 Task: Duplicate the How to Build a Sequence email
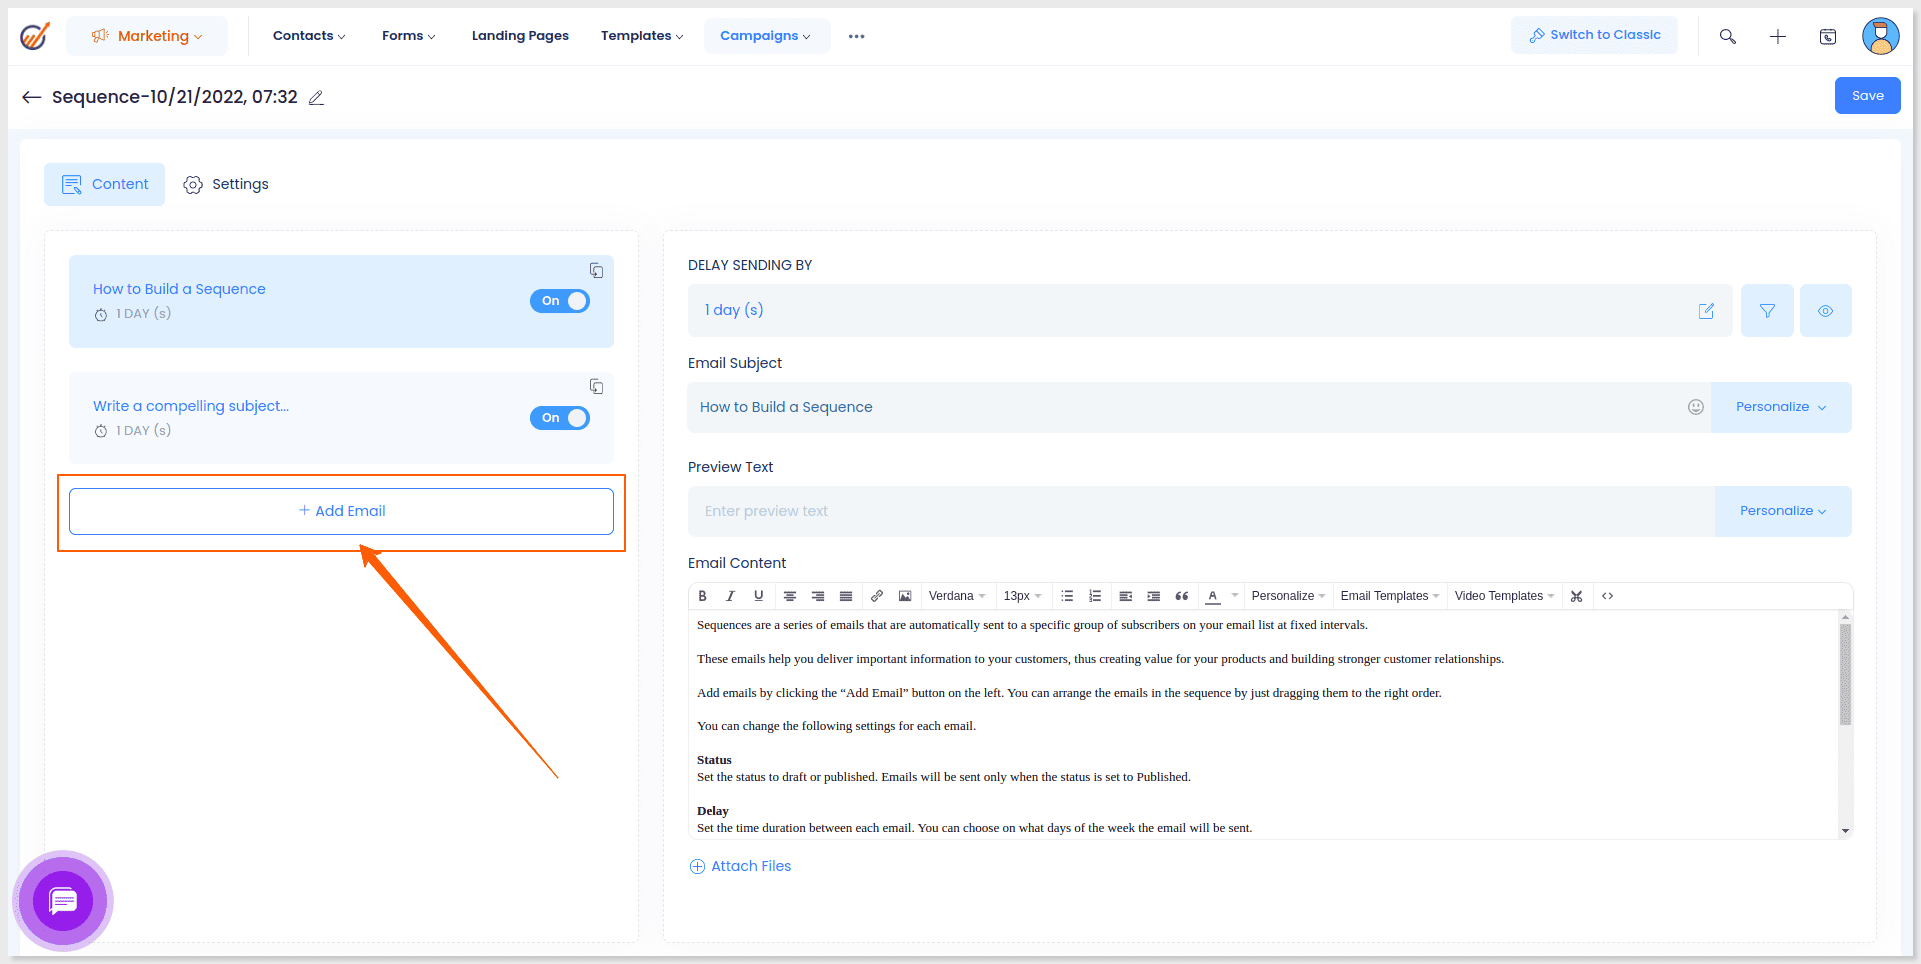tap(596, 271)
